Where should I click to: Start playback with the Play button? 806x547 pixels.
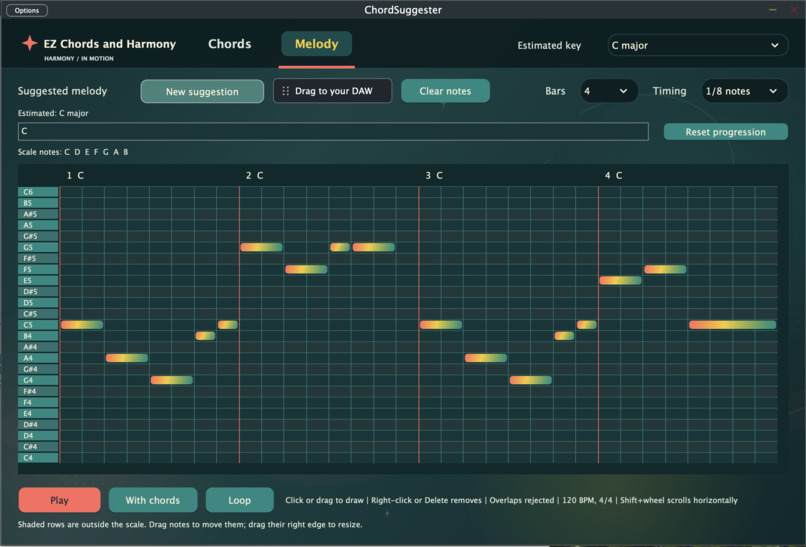[x=59, y=500]
